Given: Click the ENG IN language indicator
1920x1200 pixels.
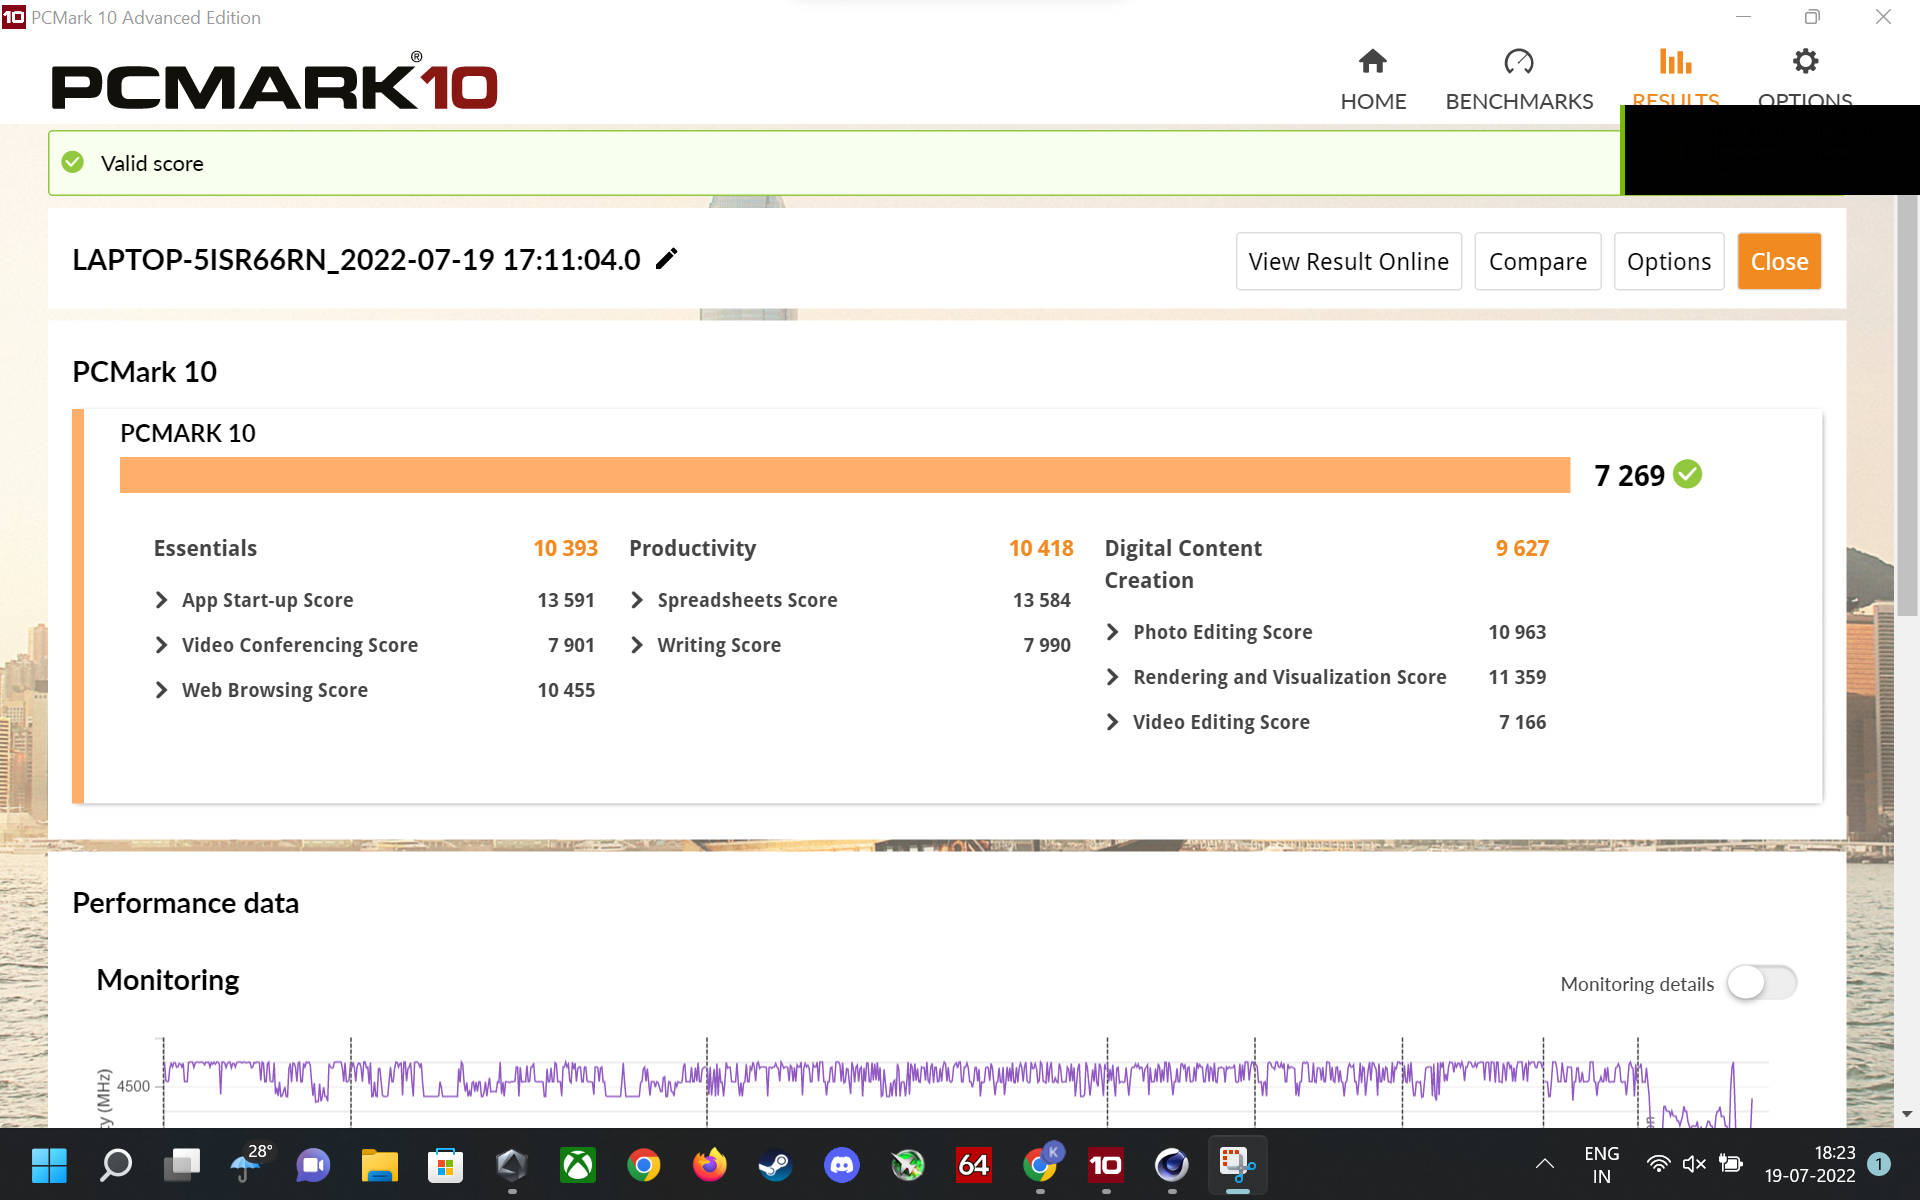Looking at the screenshot, I should [x=1601, y=1165].
